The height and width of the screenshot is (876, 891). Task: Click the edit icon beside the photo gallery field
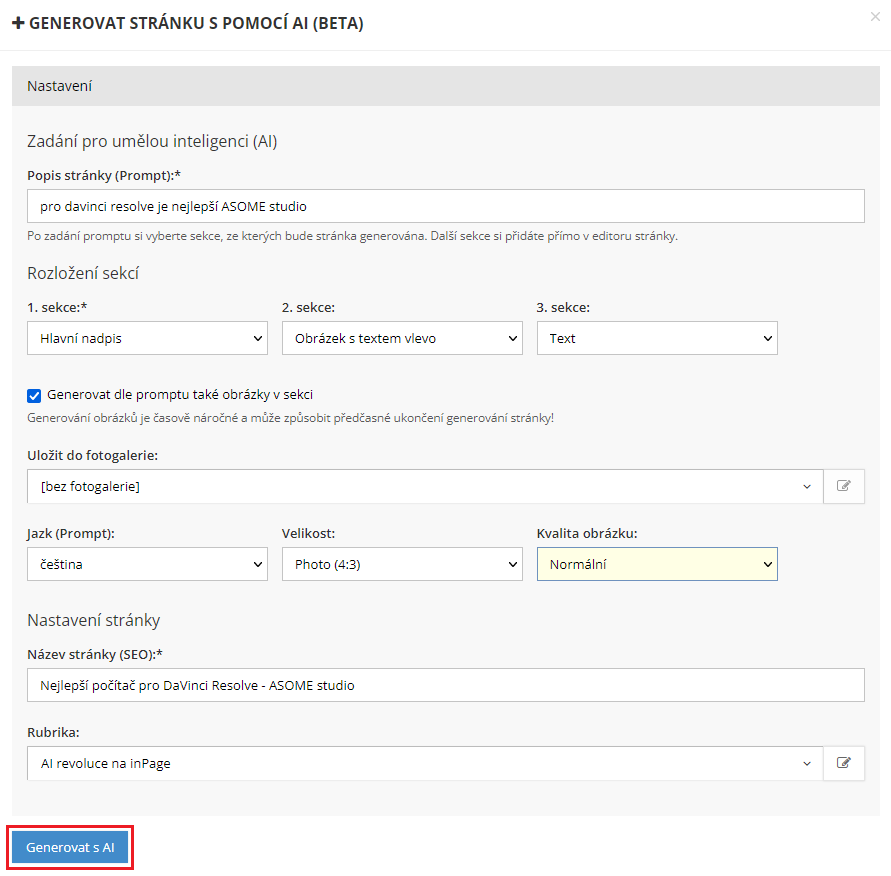point(844,486)
